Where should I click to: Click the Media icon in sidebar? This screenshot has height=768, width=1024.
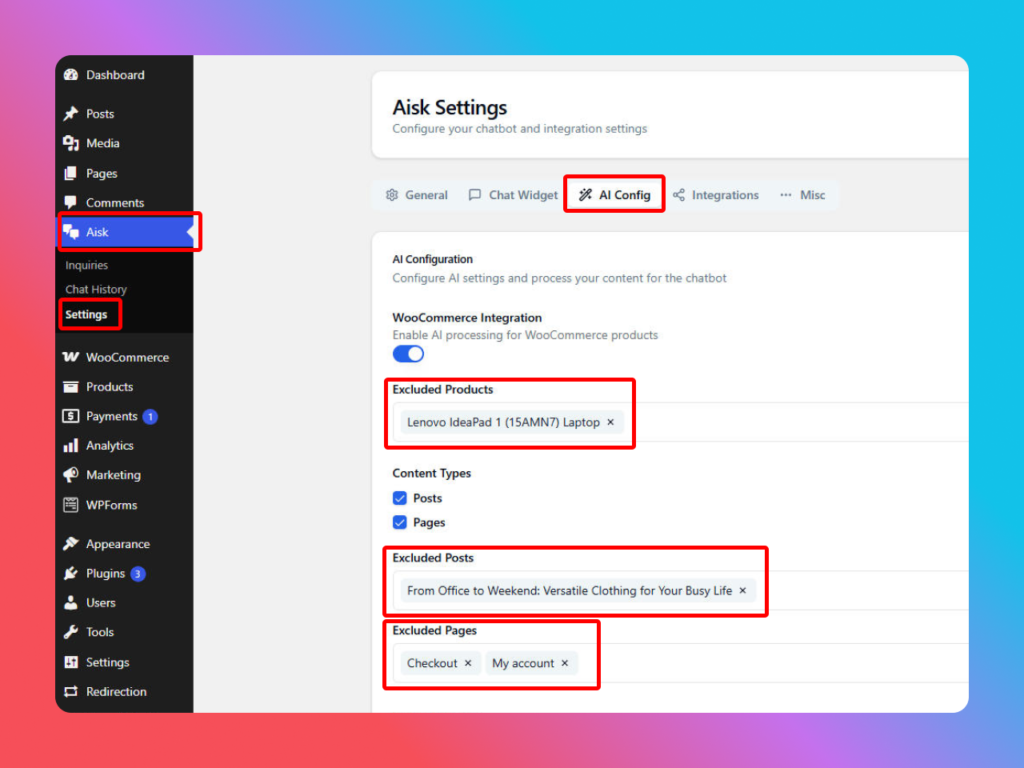(x=71, y=143)
